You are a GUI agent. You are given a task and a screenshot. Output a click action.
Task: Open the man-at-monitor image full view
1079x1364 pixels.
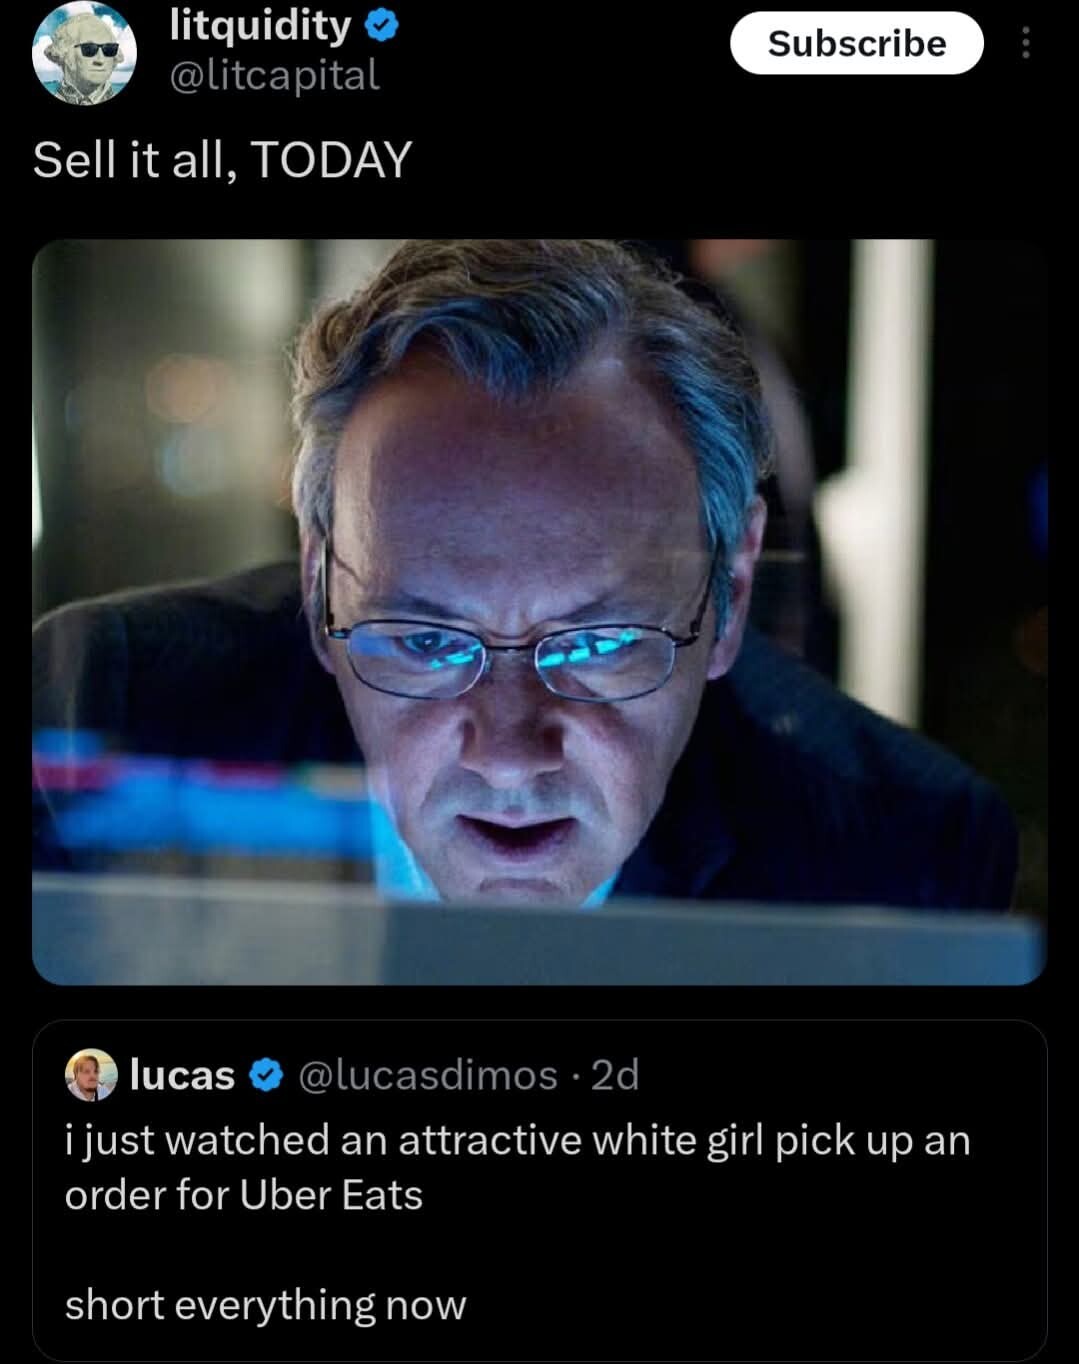pos(539,612)
